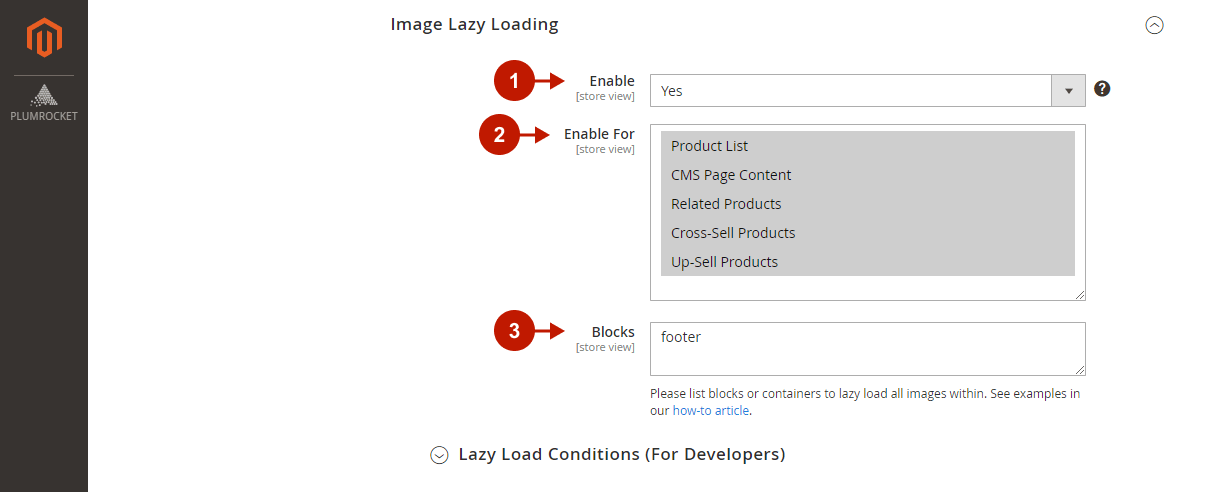Grab the Blocks textarea resize handle
Image resolution: width=1206 pixels, height=492 pixels.
1080,370
